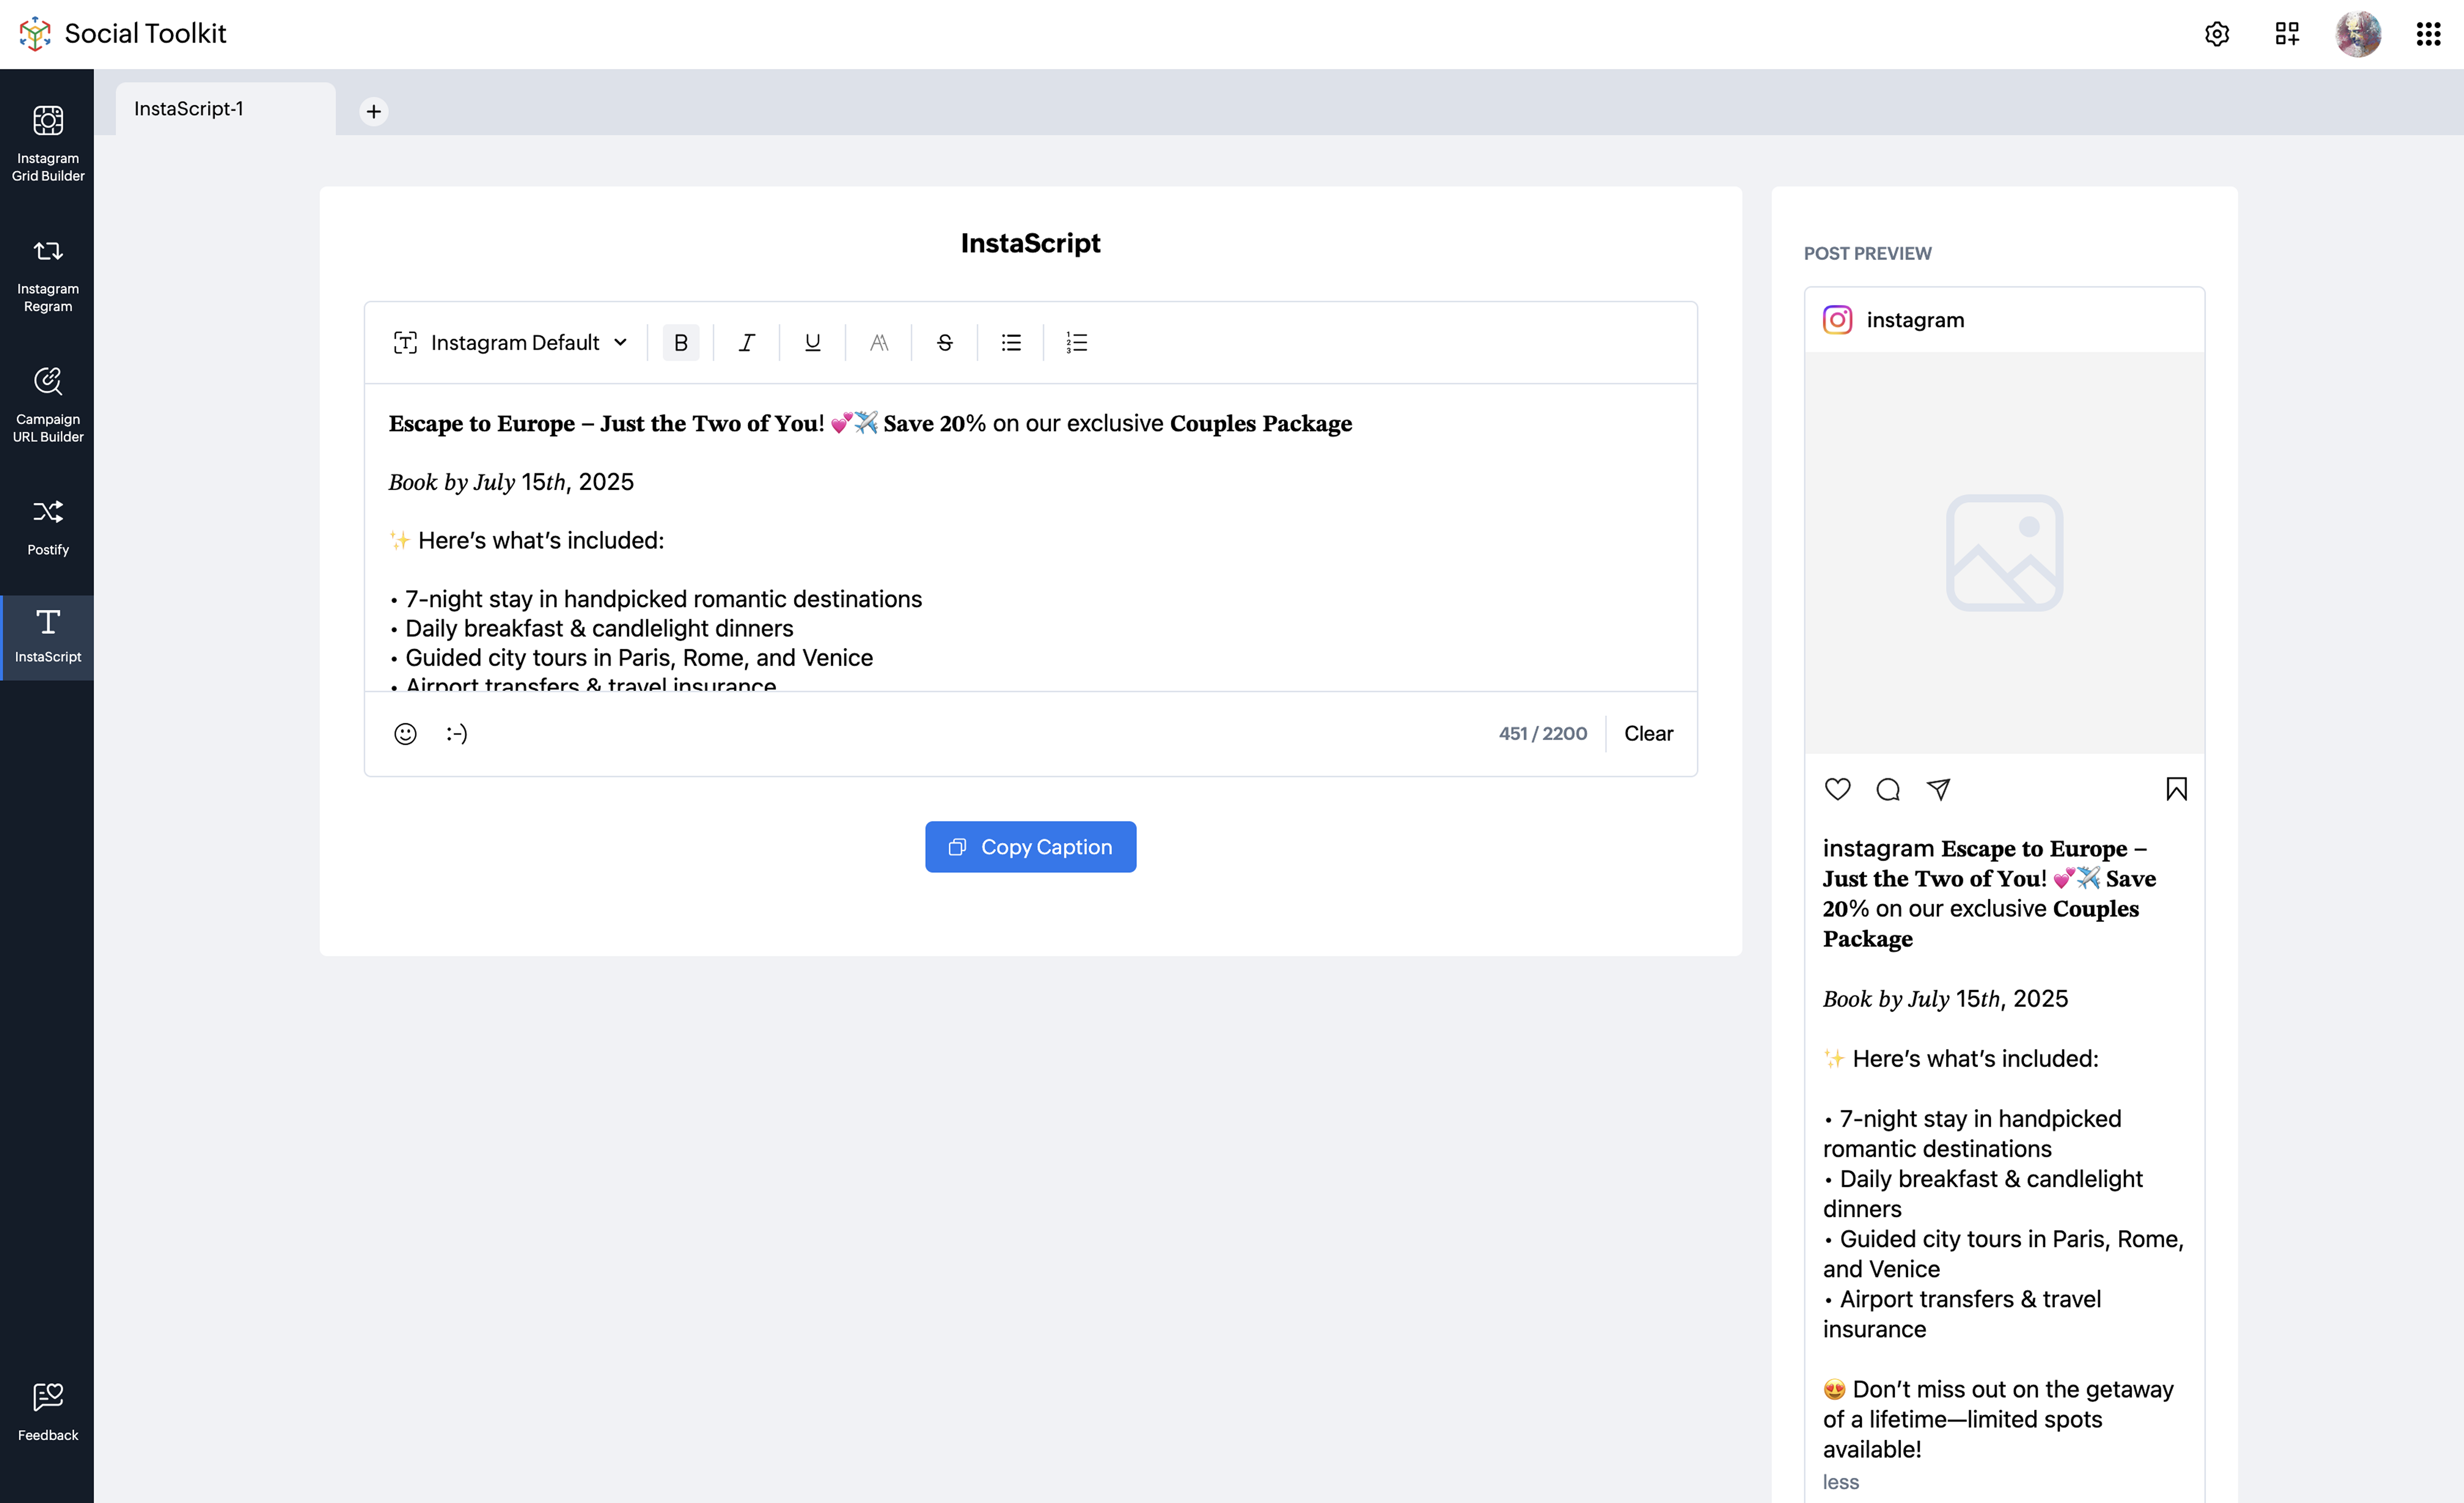
Task: Clear the caption text
Action: tap(1647, 734)
